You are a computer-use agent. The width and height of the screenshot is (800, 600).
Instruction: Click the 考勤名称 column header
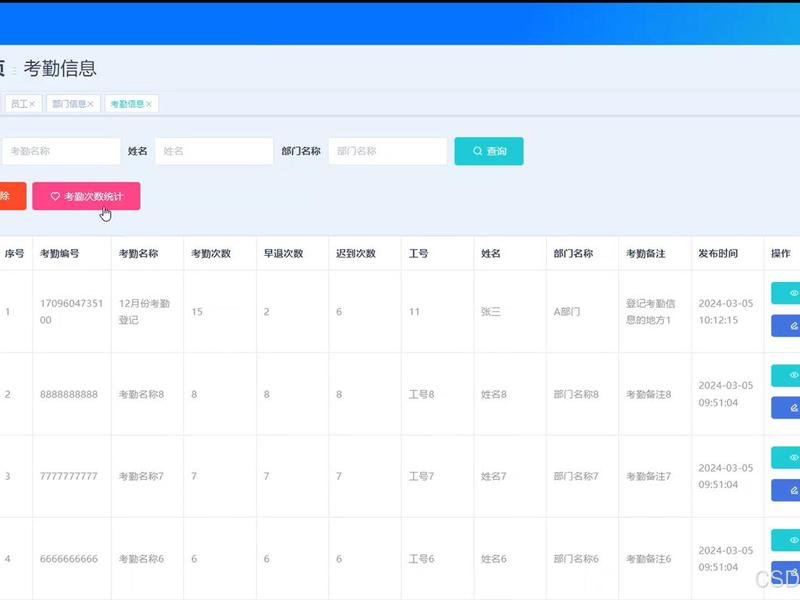click(138, 254)
